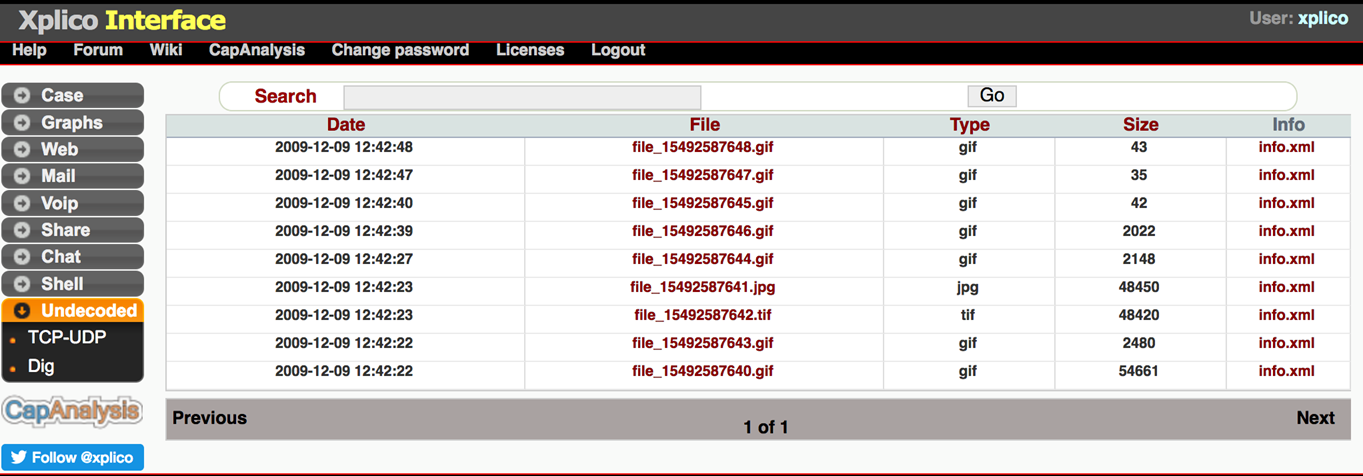The height and width of the screenshot is (476, 1363).
Task: Expand the Mail sidebar section
Action: (72, 176)
